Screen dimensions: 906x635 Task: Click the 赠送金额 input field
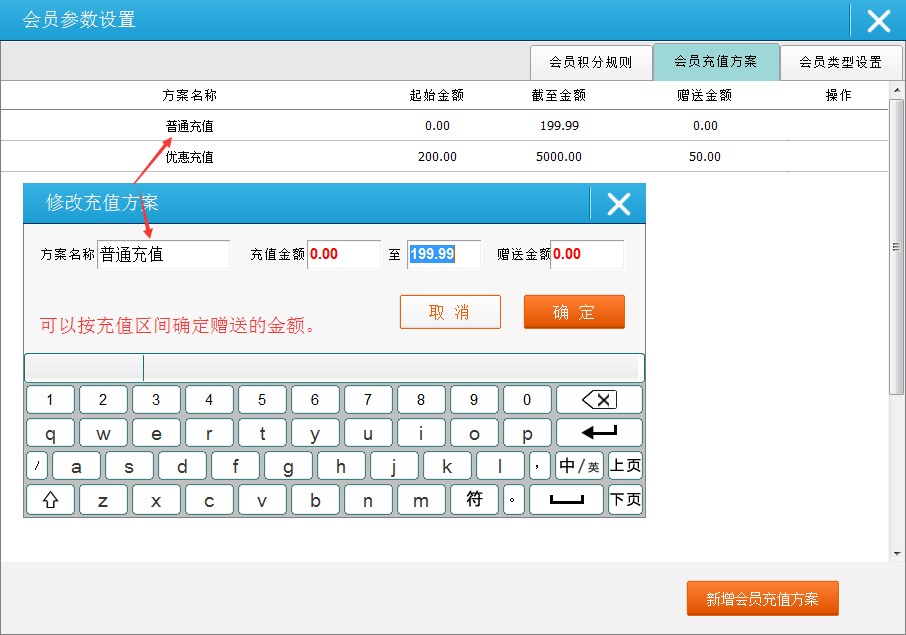[587, 255]
